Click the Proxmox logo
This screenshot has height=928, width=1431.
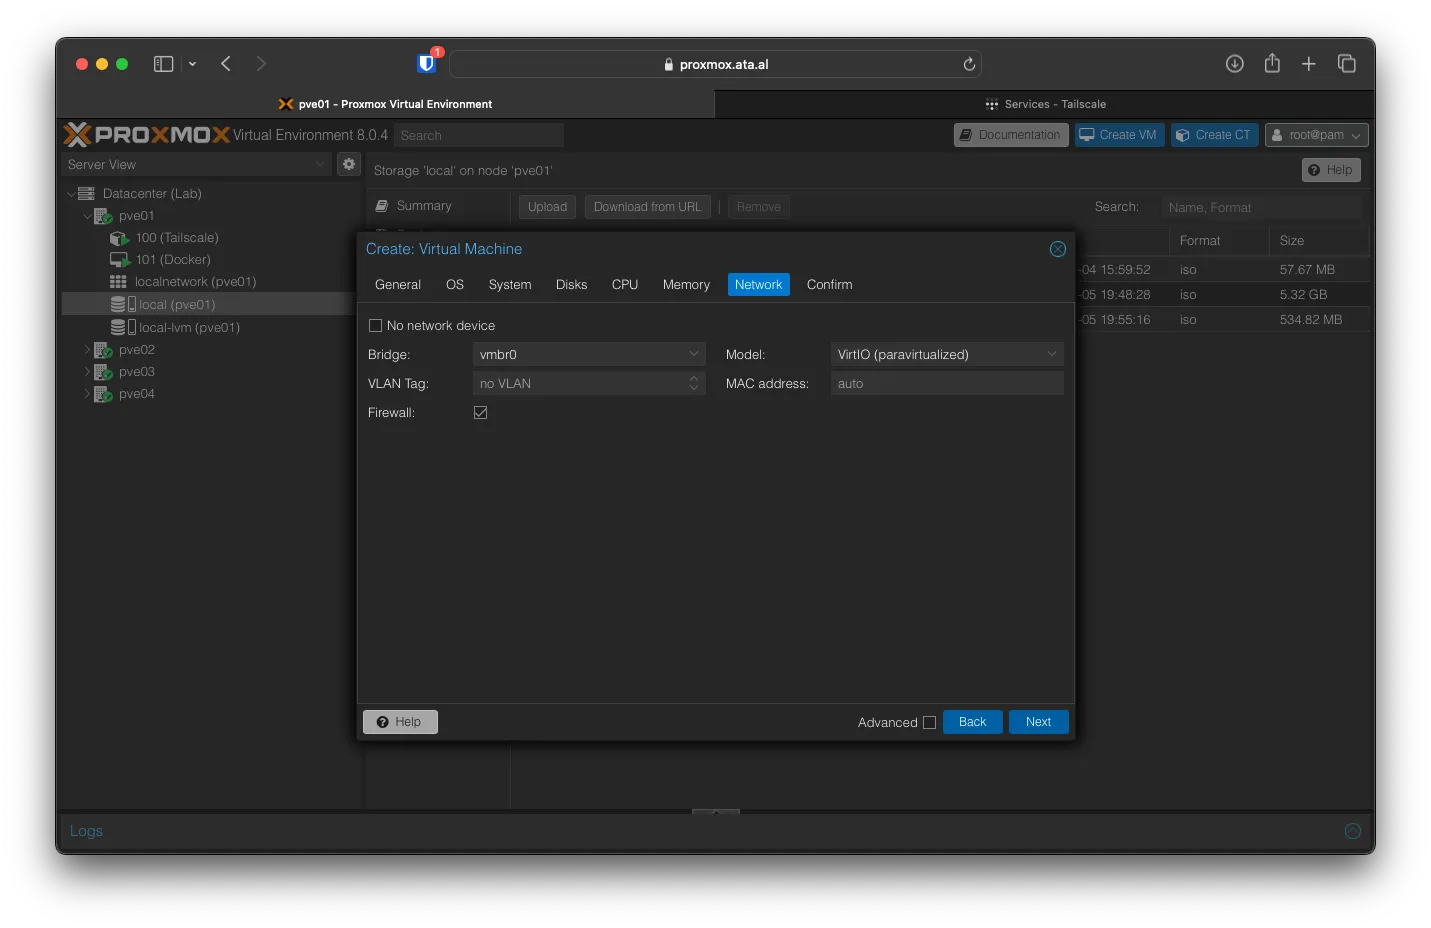click(147, 134)
